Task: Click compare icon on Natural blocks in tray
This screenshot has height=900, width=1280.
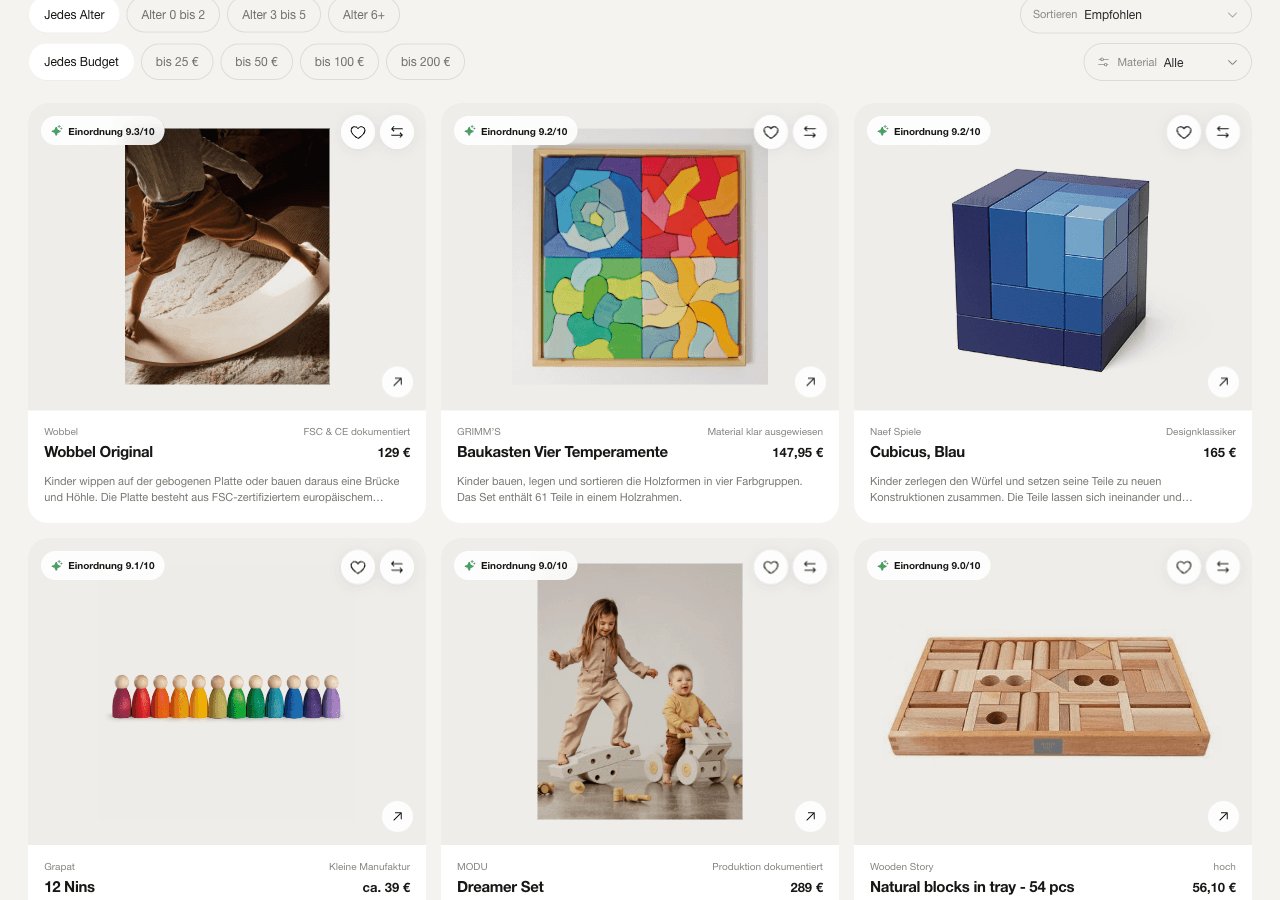Action: point(1223,567)
